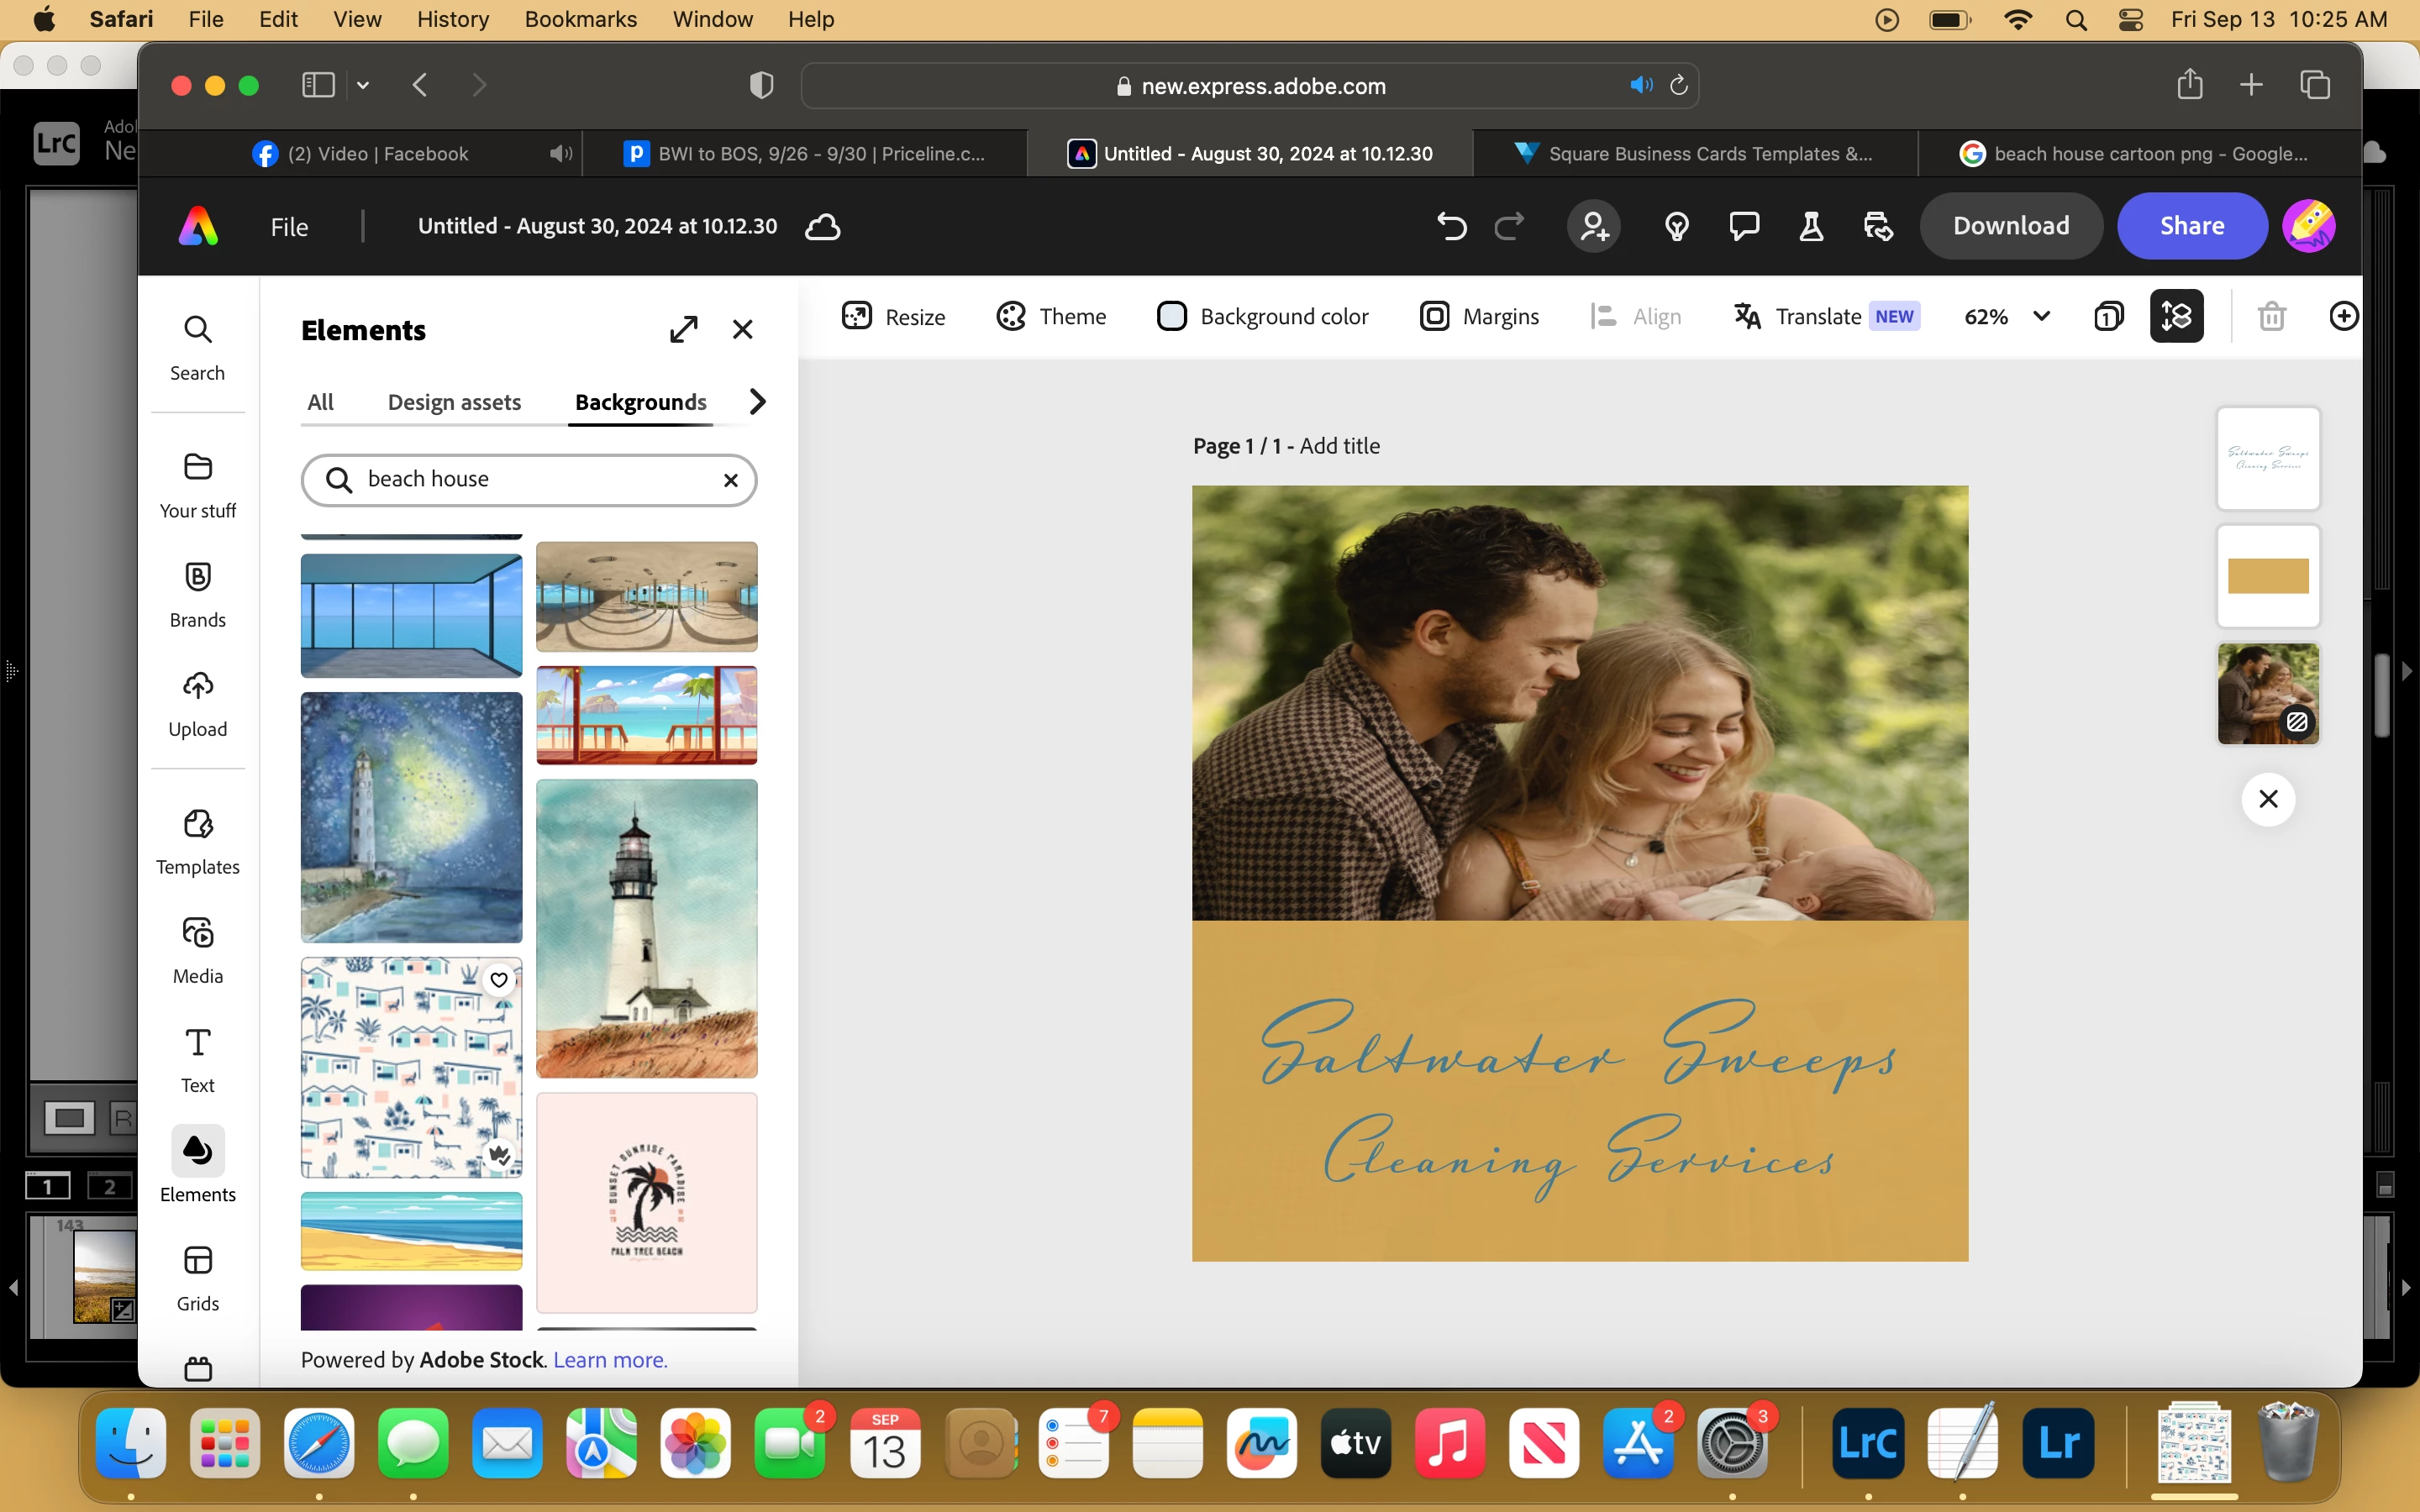Screen dimensions: 2420x1512
Task: Click the Download button
Action: coord(2010,226)
